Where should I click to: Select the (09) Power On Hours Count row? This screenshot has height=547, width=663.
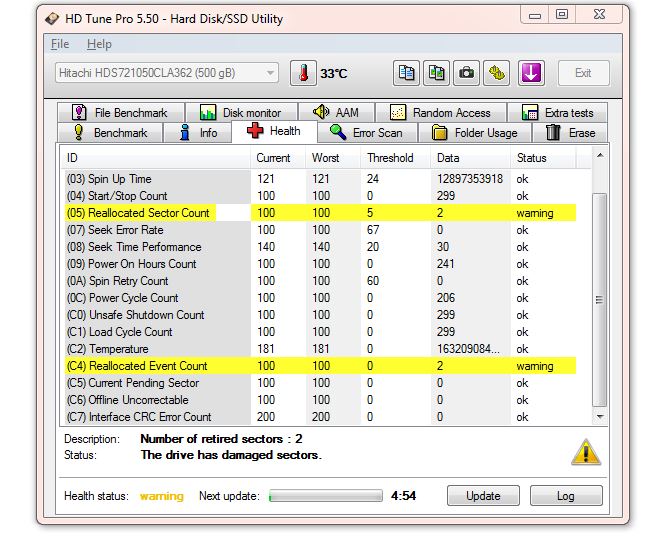point(321,264)
